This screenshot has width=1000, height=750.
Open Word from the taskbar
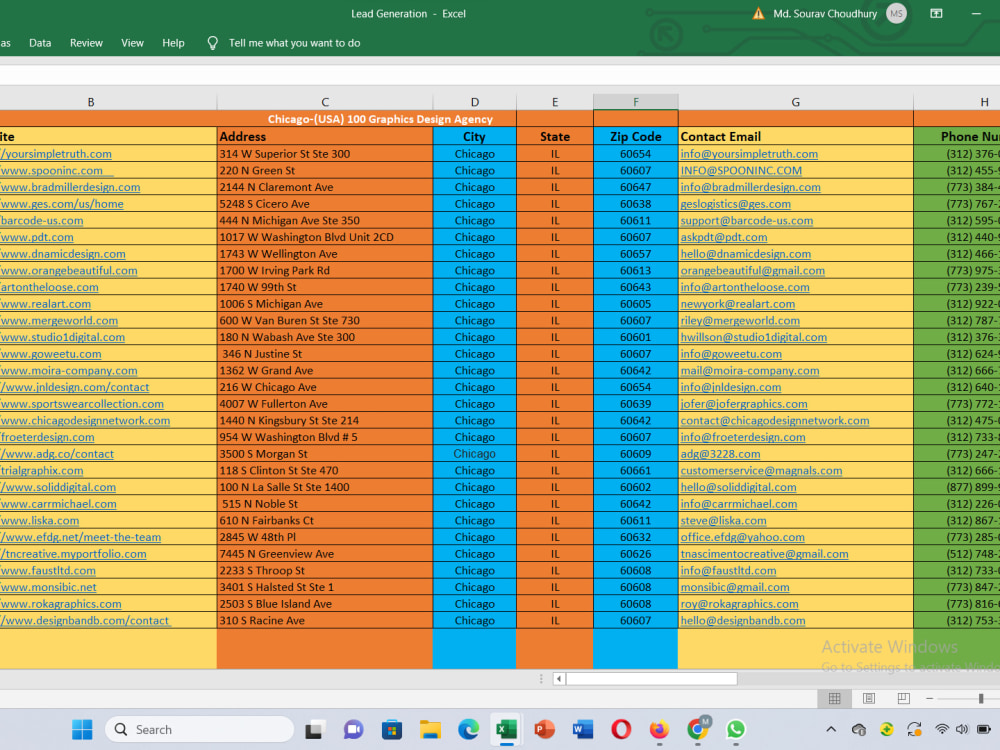point(582,729)
